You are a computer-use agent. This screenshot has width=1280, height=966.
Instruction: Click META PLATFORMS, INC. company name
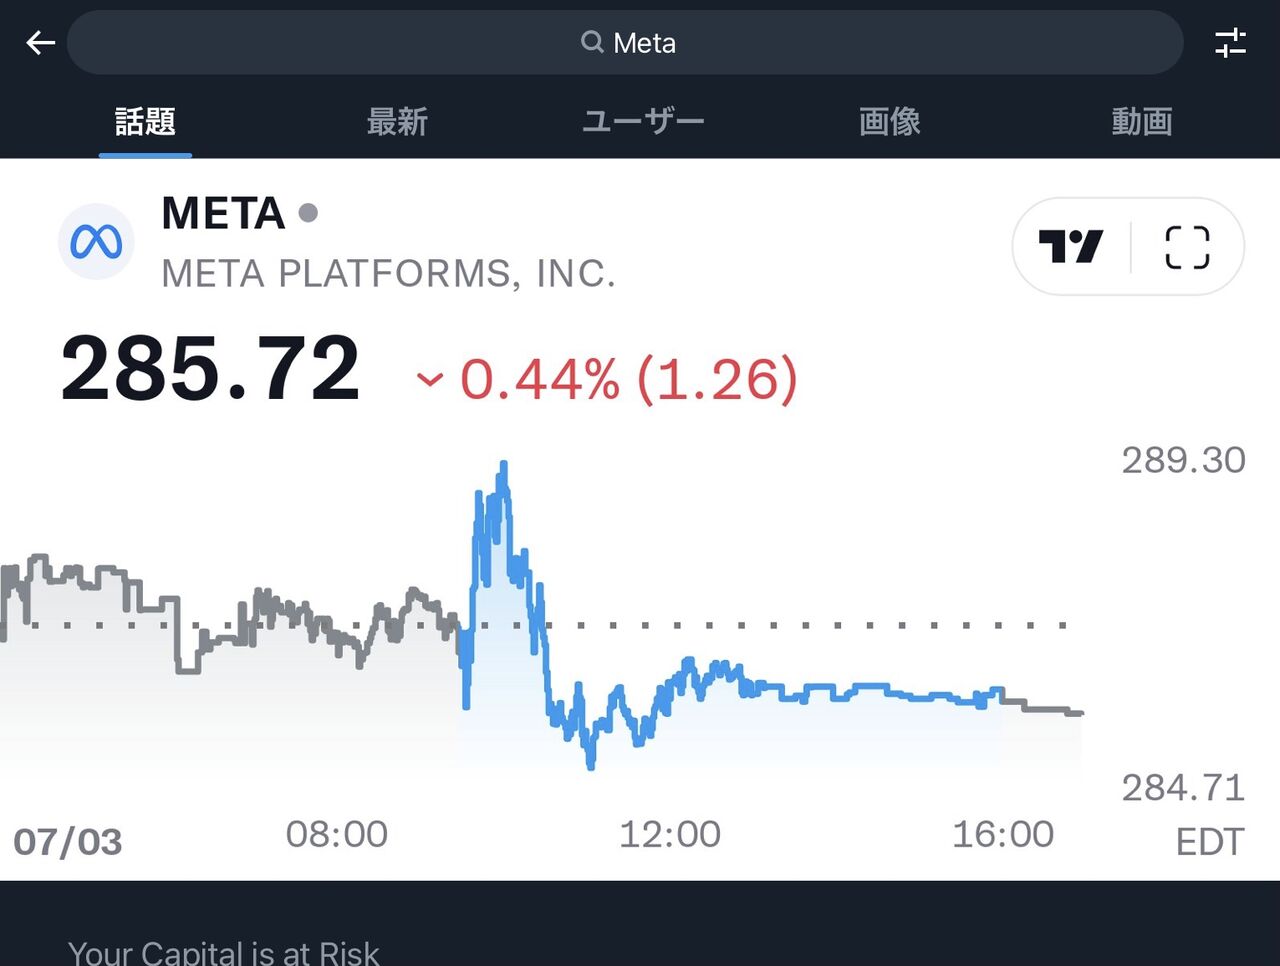point(388,273)
